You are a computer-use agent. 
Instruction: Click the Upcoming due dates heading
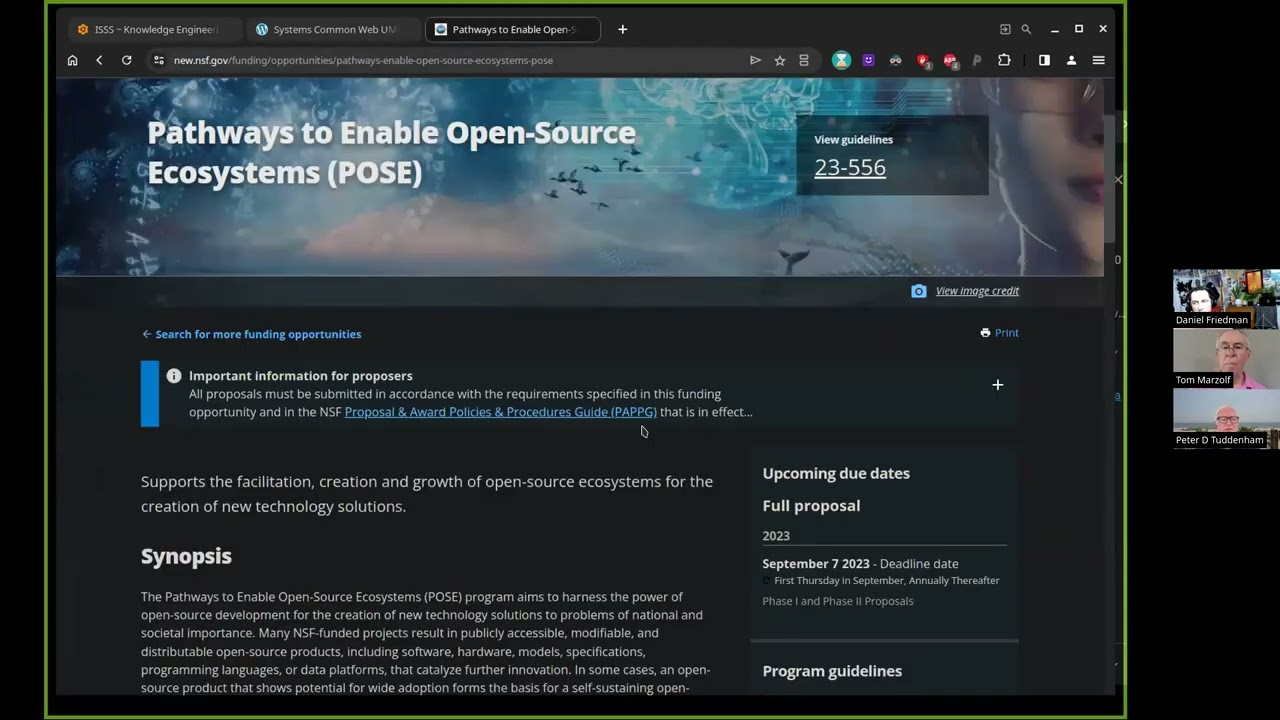(836, 473)
